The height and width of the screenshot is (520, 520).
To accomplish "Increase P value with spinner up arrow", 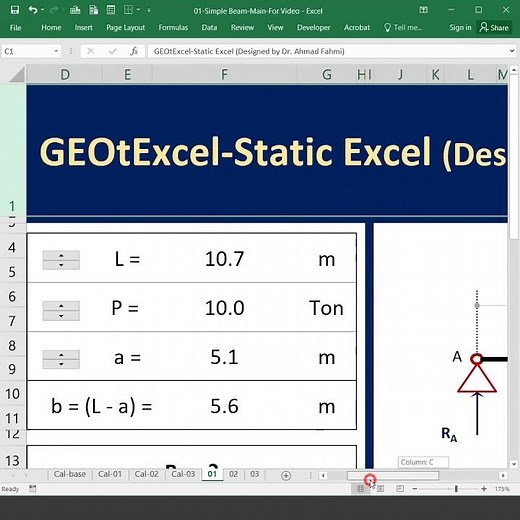I will tap(61, 306).
